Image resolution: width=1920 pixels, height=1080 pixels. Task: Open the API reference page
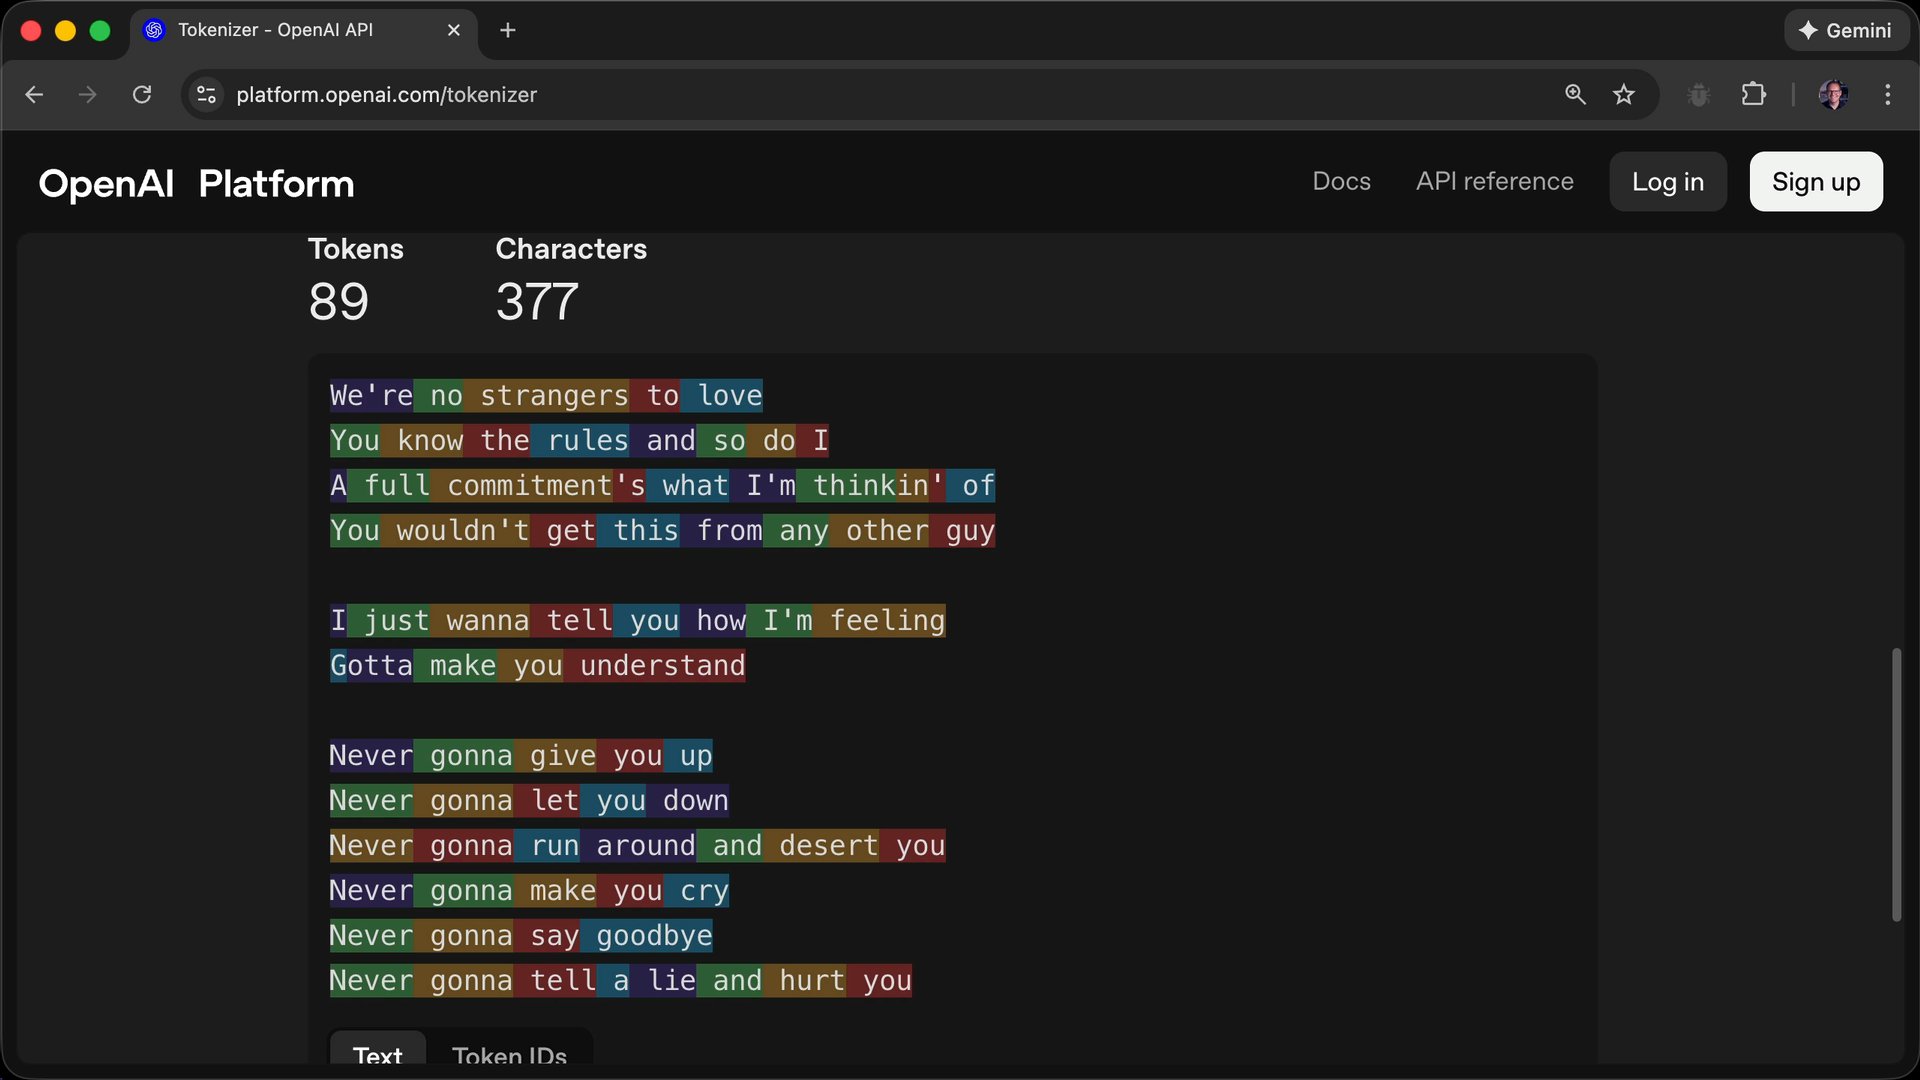1494,181
